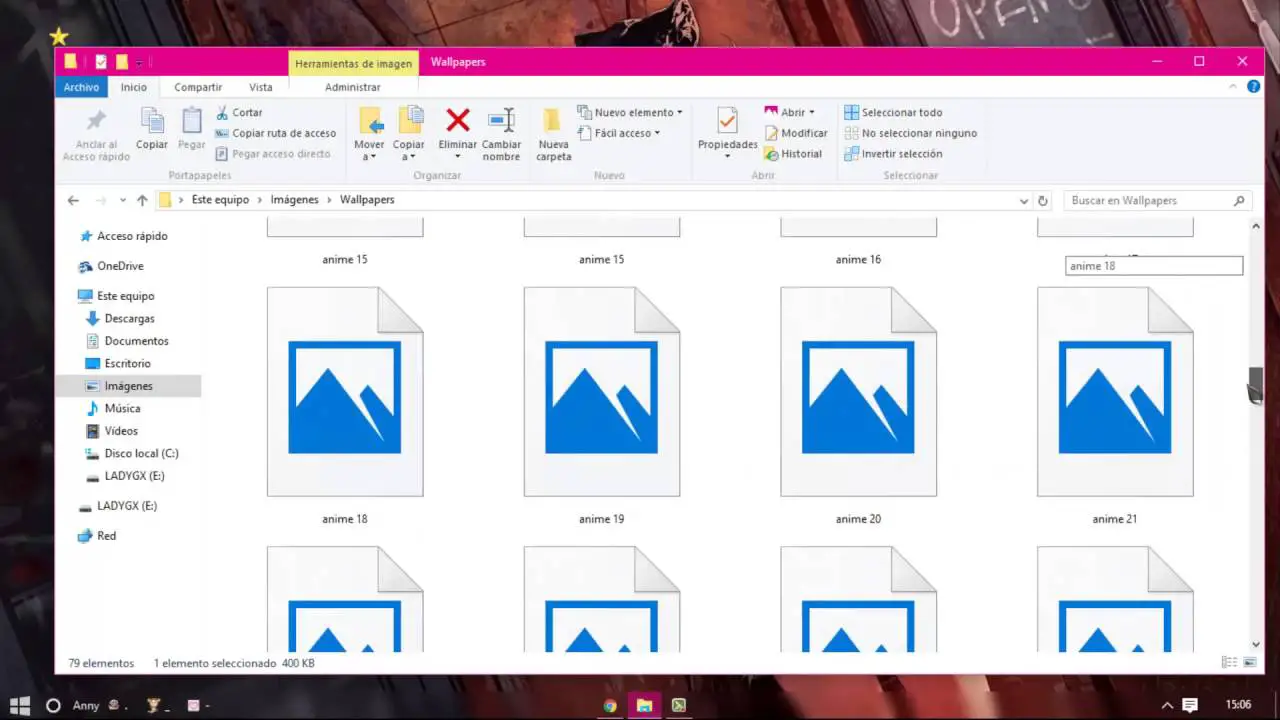Click the scrollbar up arrow
The image size is (1280, 720).
1256,226
